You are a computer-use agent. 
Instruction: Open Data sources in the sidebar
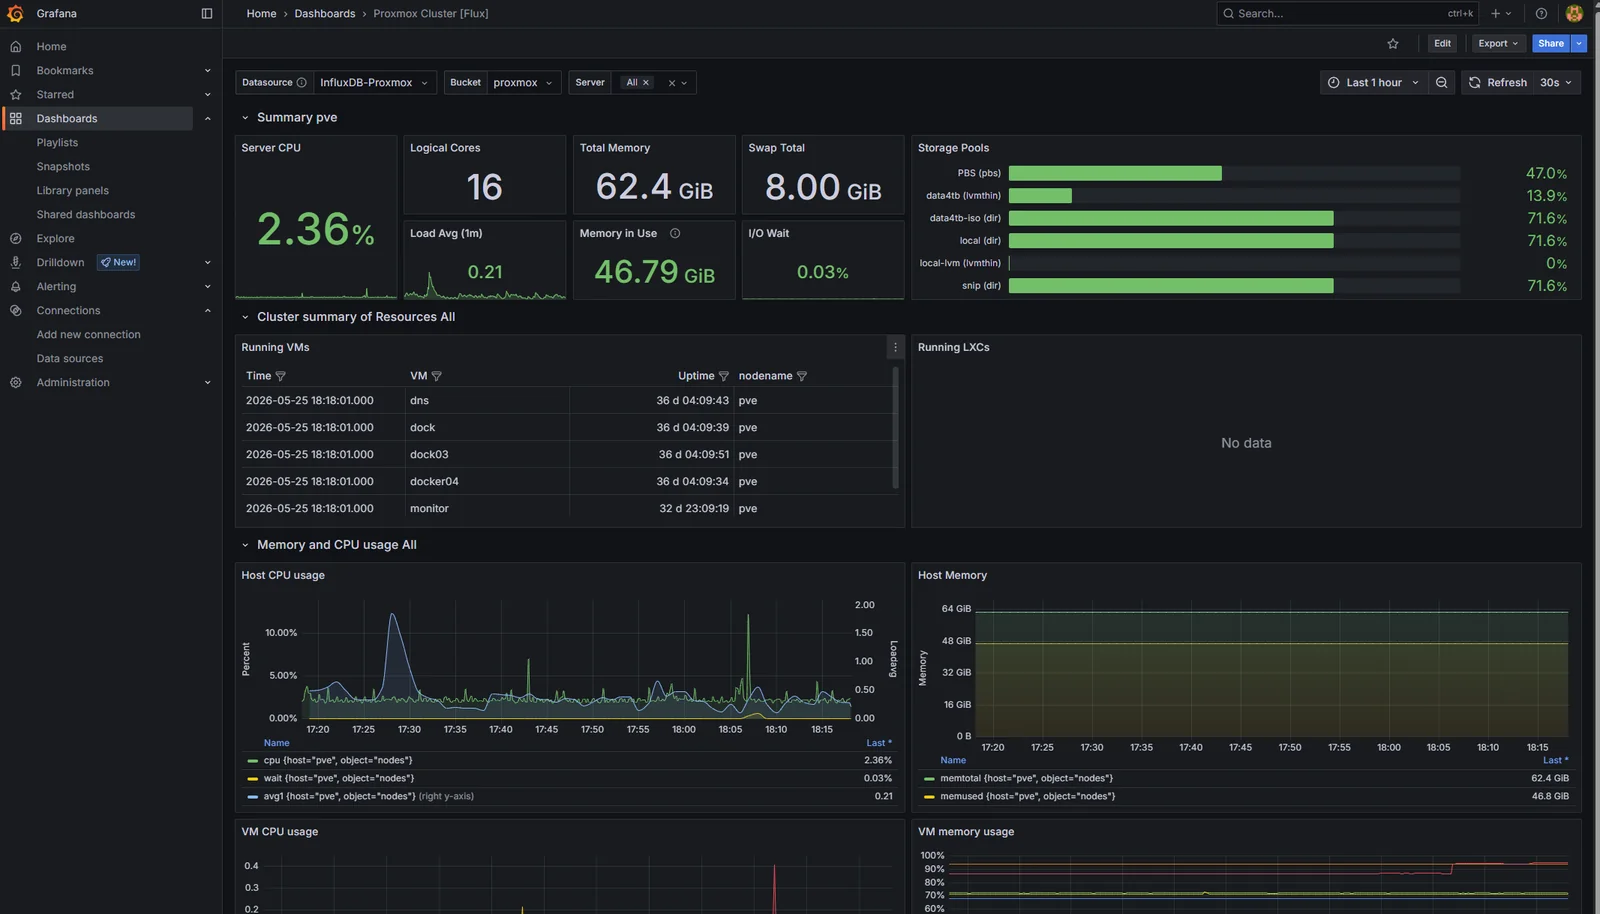pos(70,359)
